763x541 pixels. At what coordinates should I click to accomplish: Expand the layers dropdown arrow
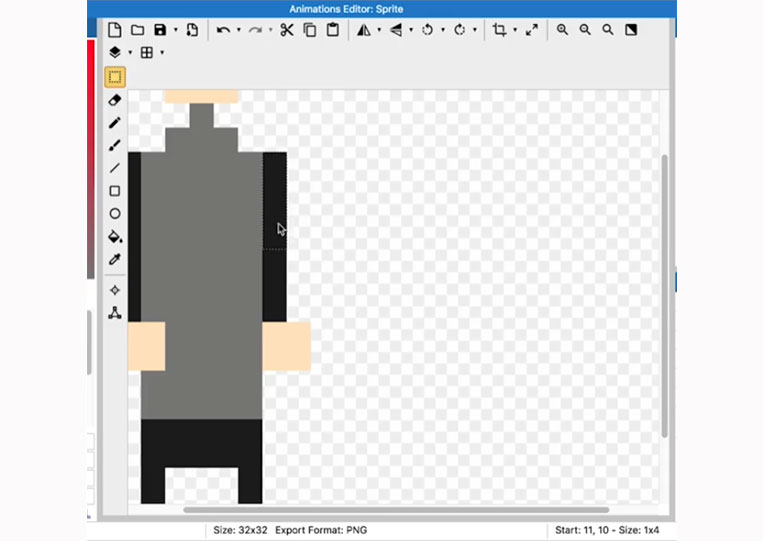click(130, 53)
